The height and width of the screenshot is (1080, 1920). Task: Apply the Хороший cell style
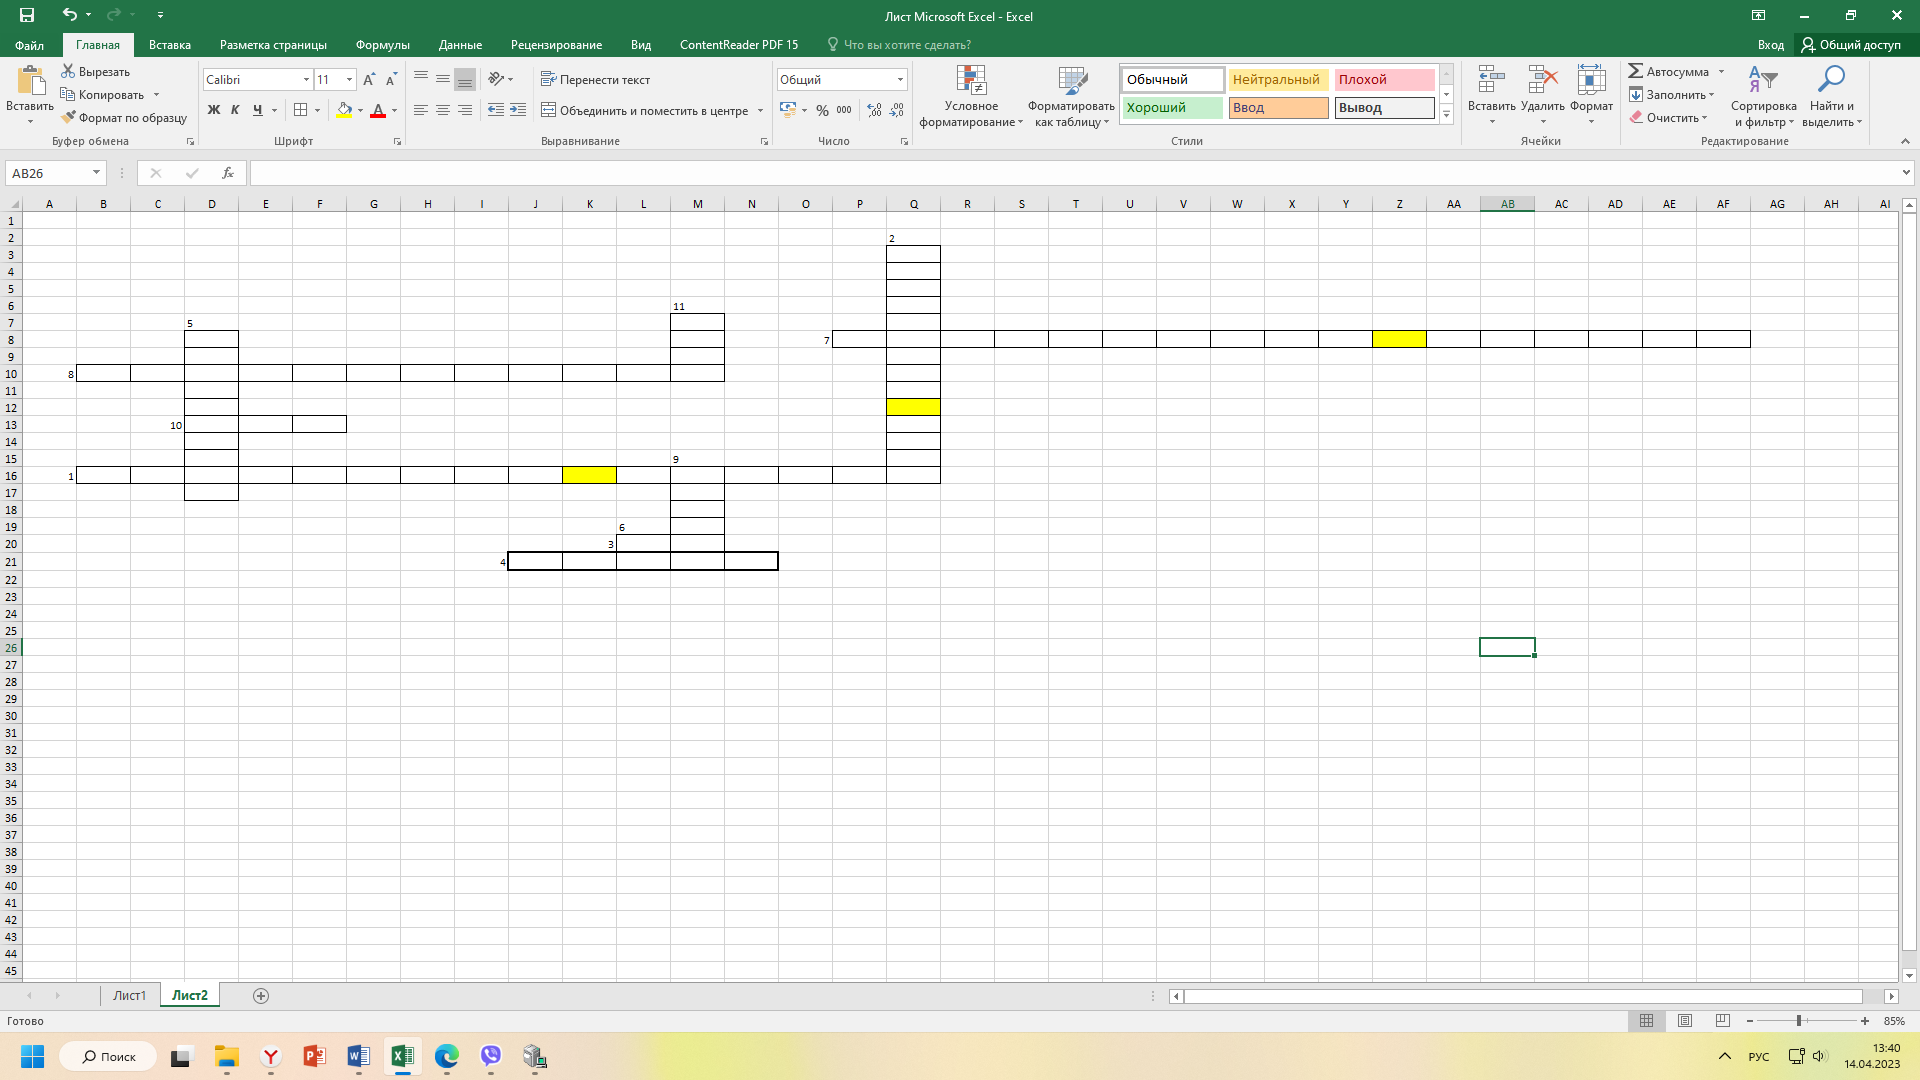pyautogui.click(x=1172, y=107)
